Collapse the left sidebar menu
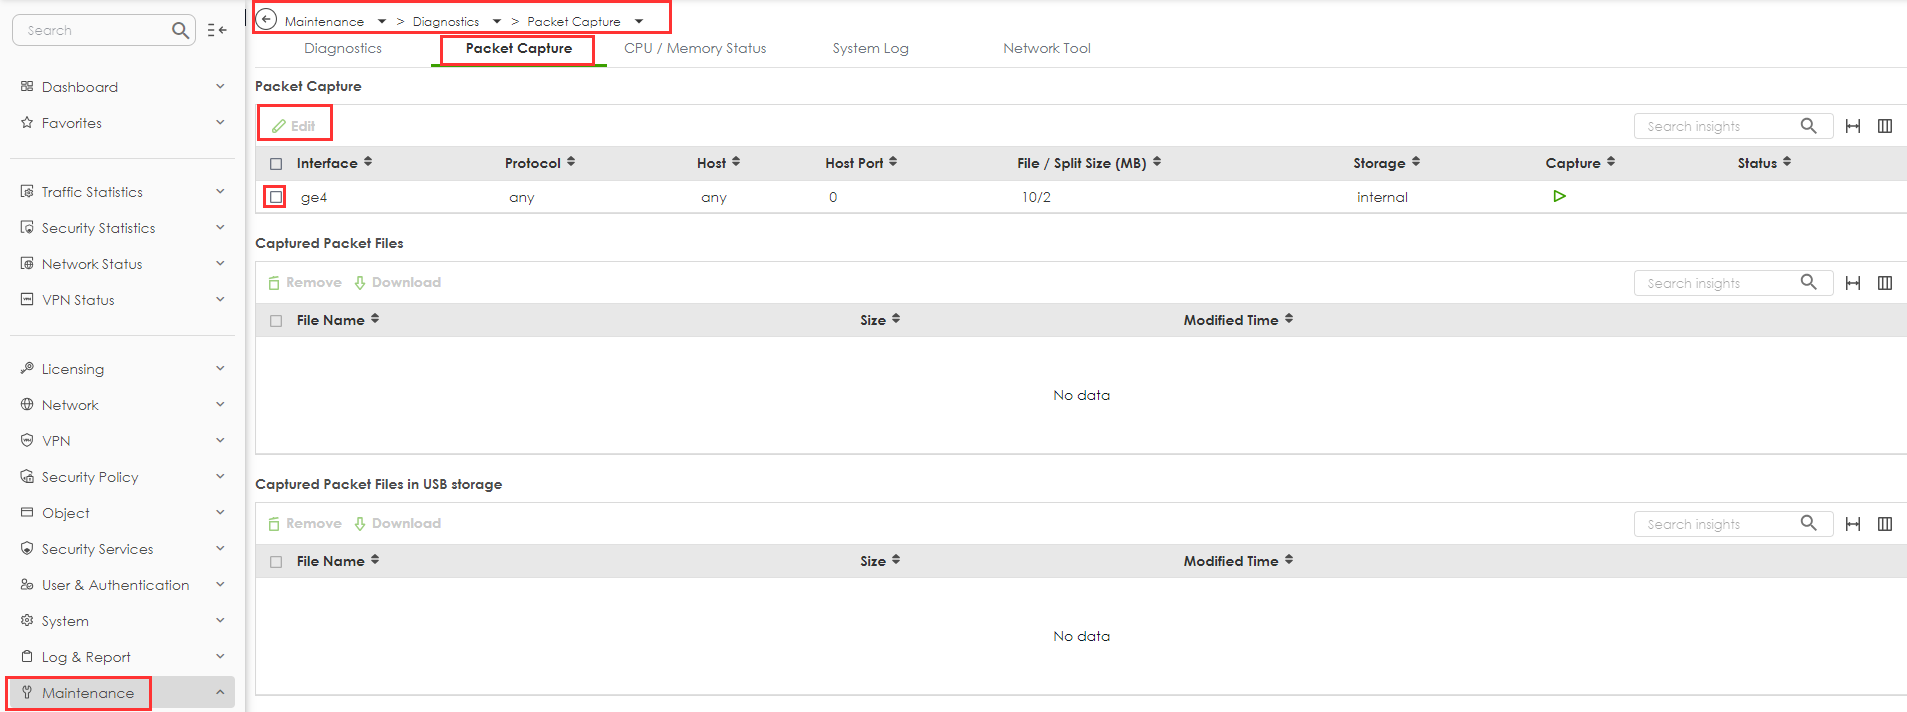Image resolution: width=1907 pixels, height=712 pixels. [217, 31]
